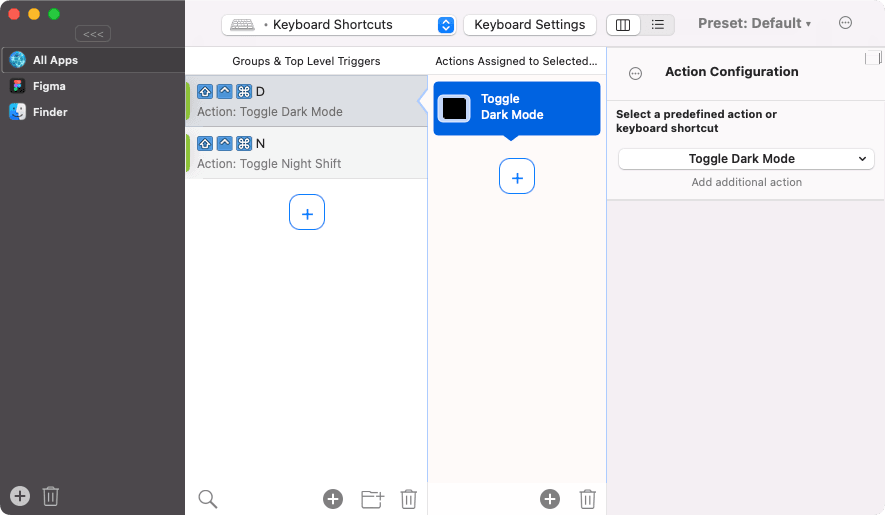The image size is (885, 515).
Task: Open the Toggle Dark Mode predefined action dropdown
Action: (746, 159)
